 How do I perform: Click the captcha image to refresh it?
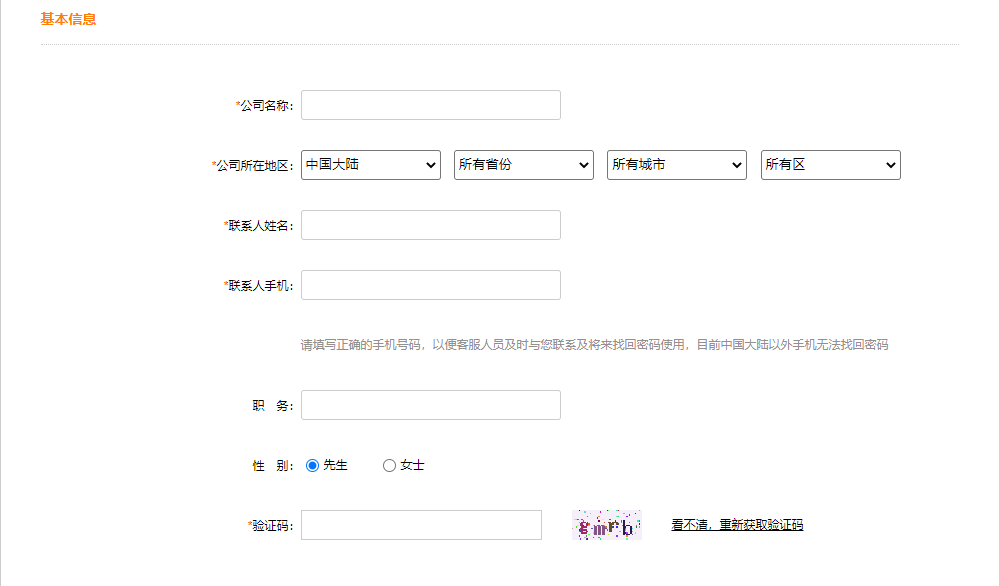[606, 525]
